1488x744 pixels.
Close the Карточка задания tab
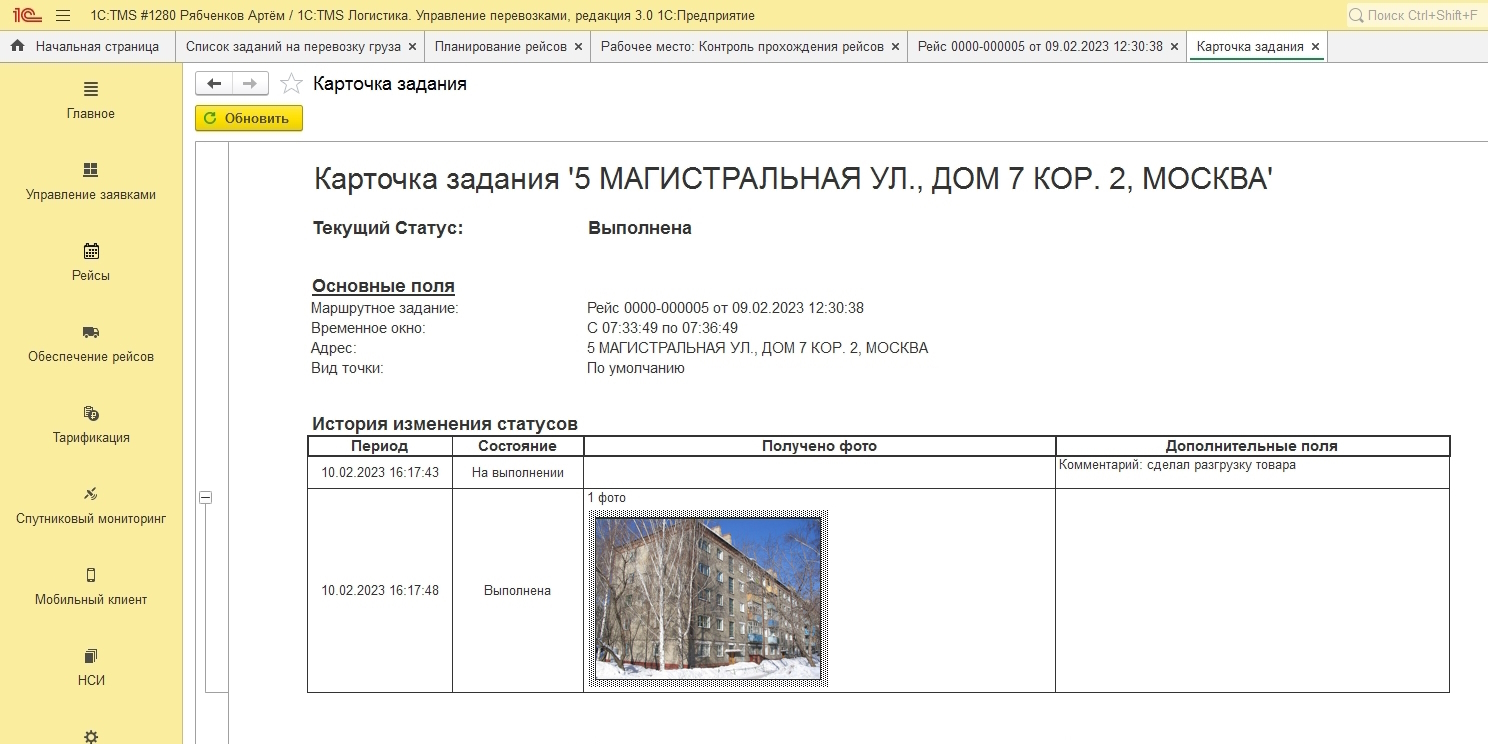tap(1315, 47)
